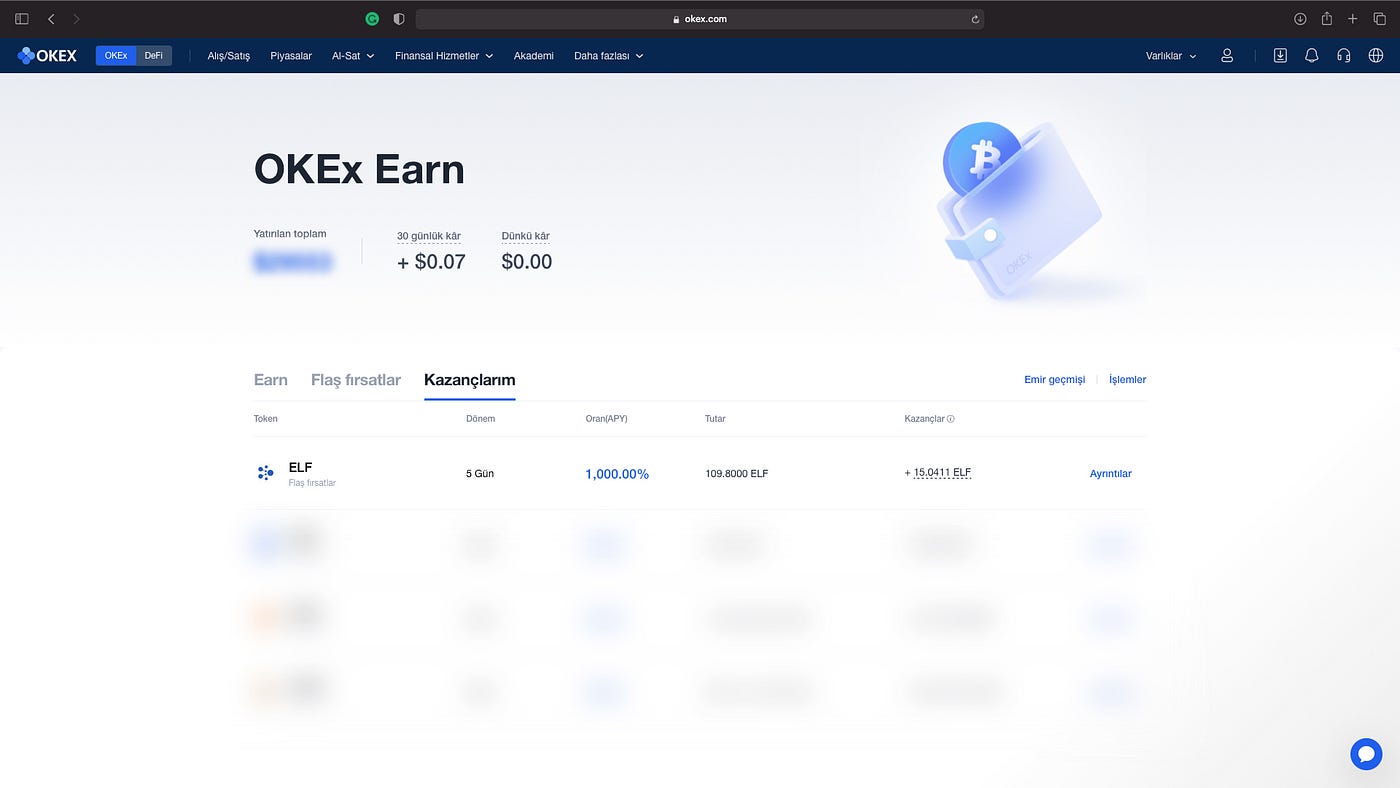Expand the Daha fazlası dropdown
The image size is (1400, 788).
point(609,56)
